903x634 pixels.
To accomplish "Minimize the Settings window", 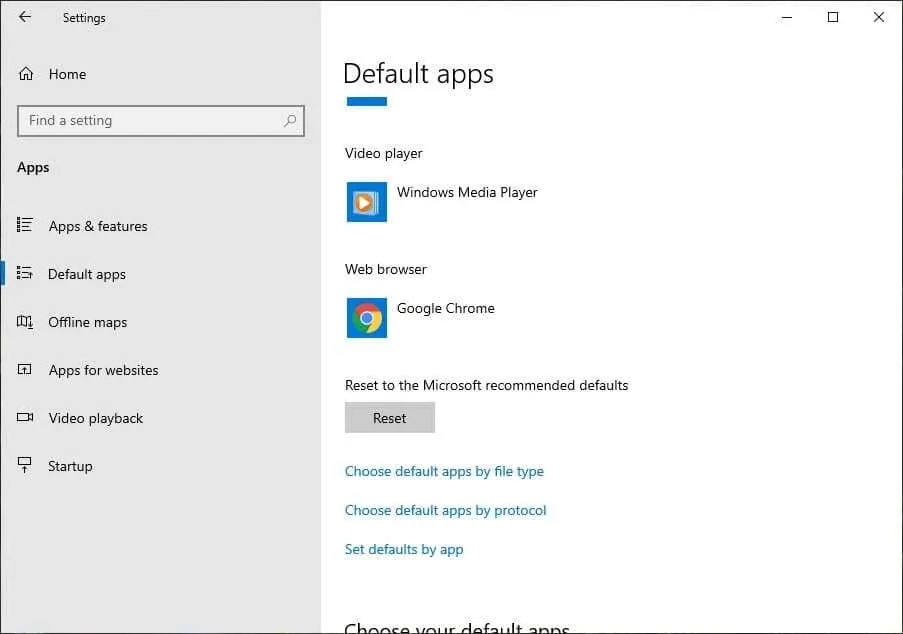I will pos(787,17).
